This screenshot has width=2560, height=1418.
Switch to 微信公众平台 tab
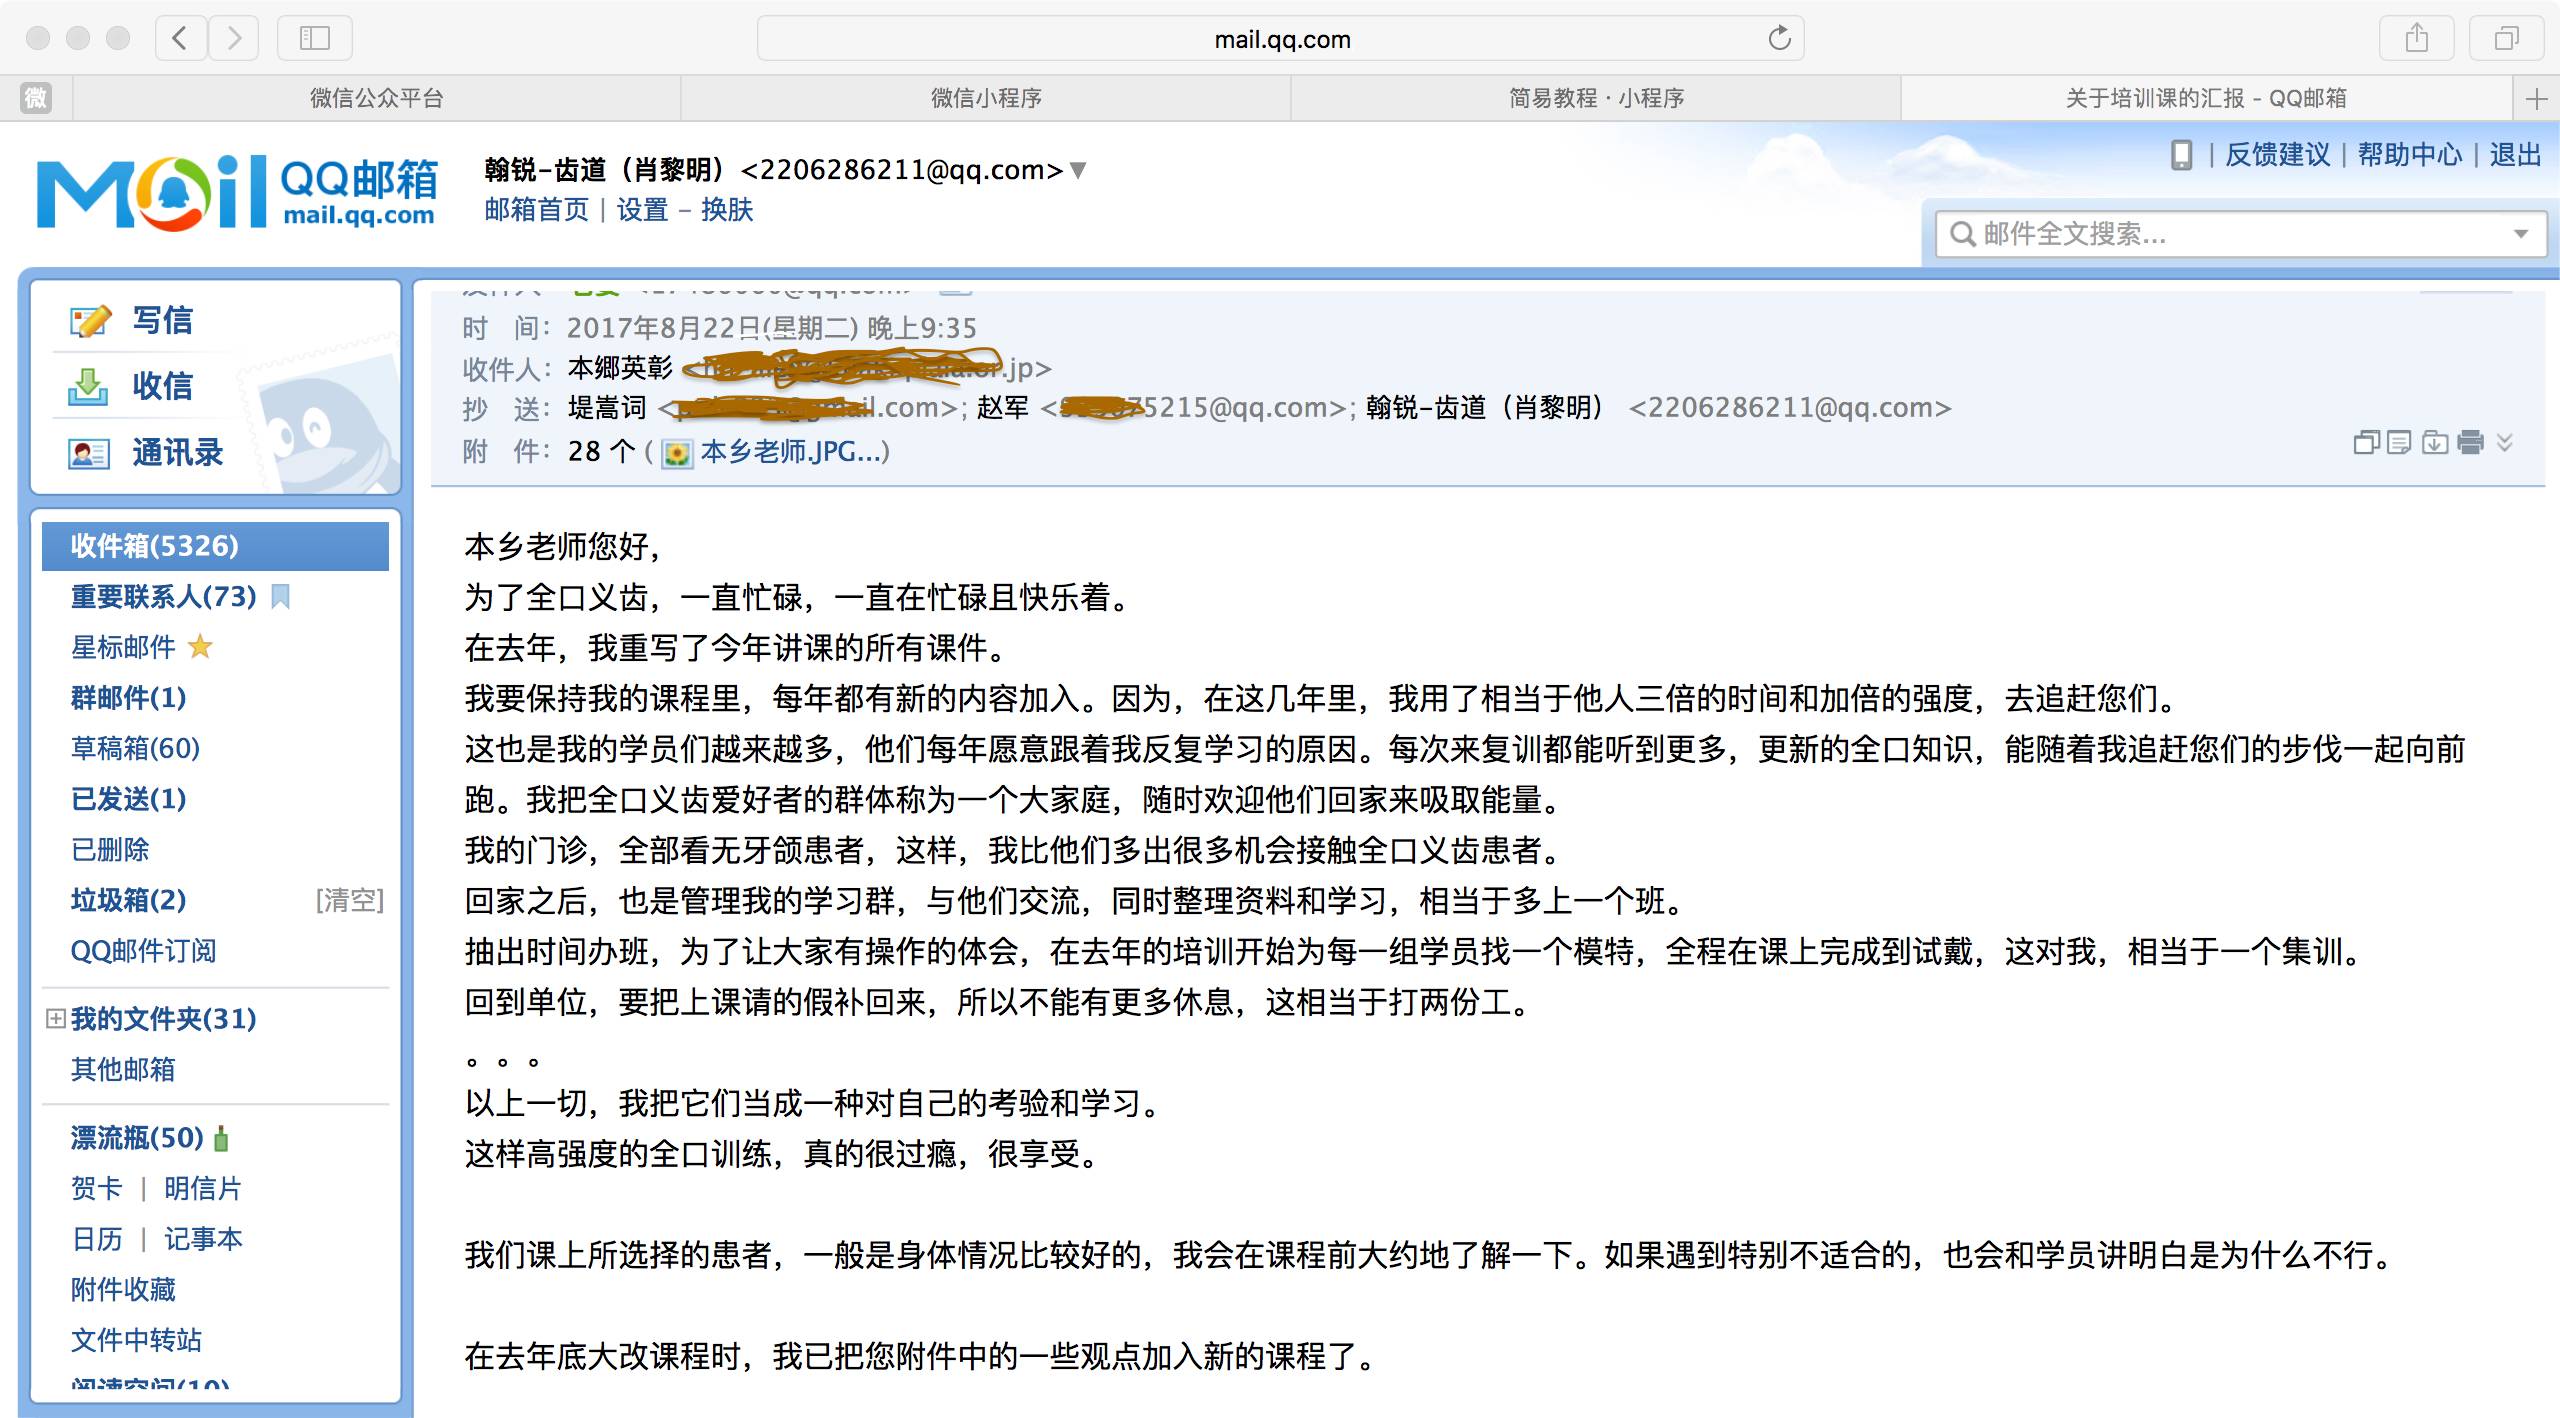[x=377, y=98]
